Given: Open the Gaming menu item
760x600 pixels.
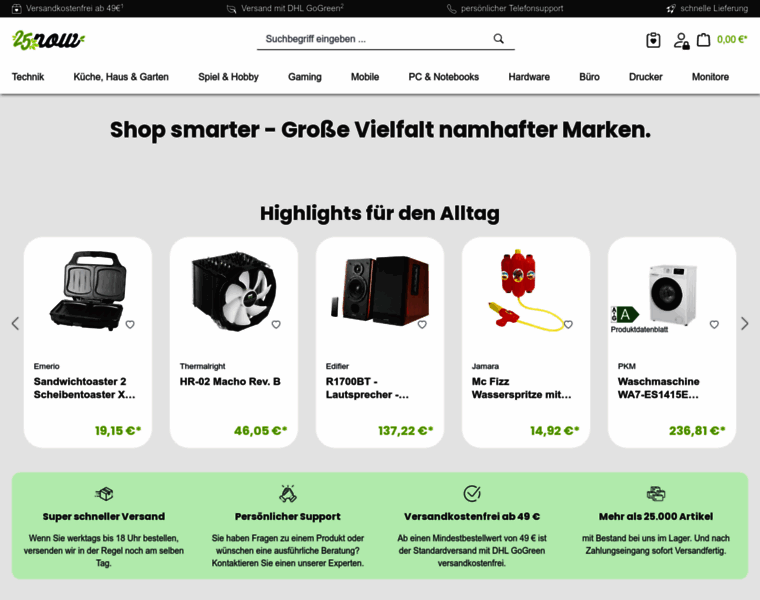Looking at the screenshot, I should tap(304, 77).
